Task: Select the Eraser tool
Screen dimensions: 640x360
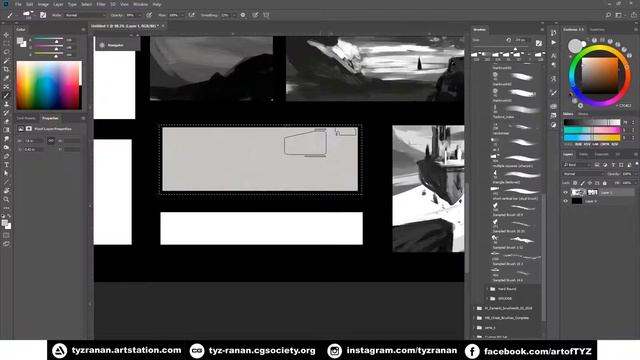Action: coord(6,122)
